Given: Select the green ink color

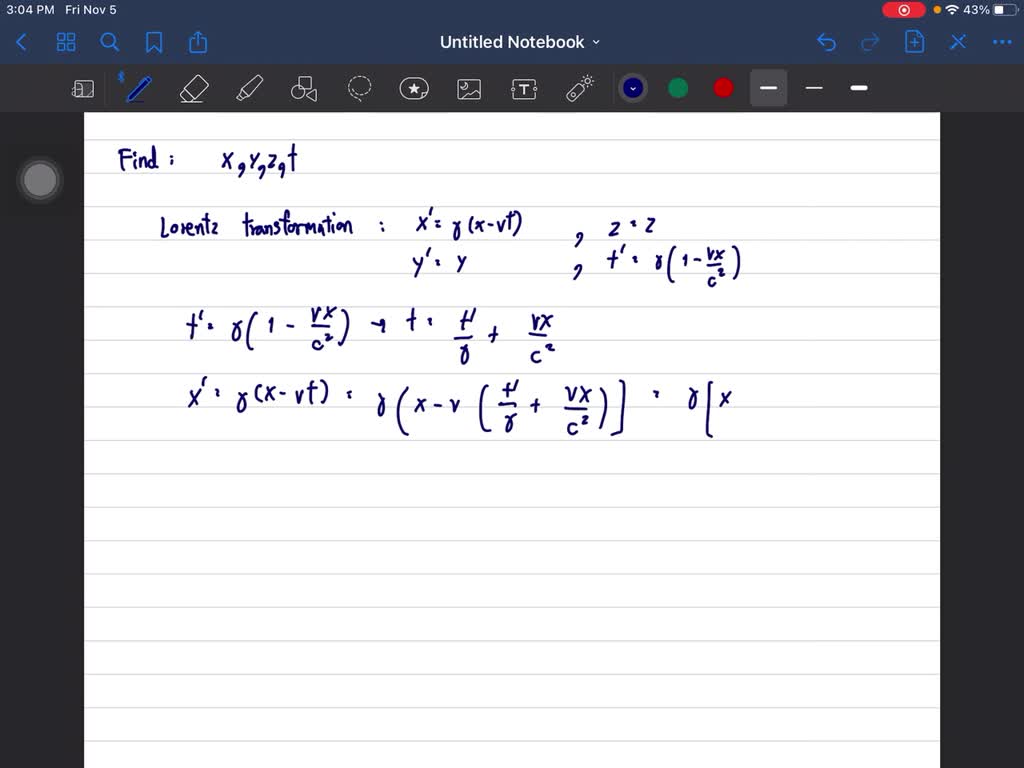Looking at the screenshot, I should [x=678, y=88].
